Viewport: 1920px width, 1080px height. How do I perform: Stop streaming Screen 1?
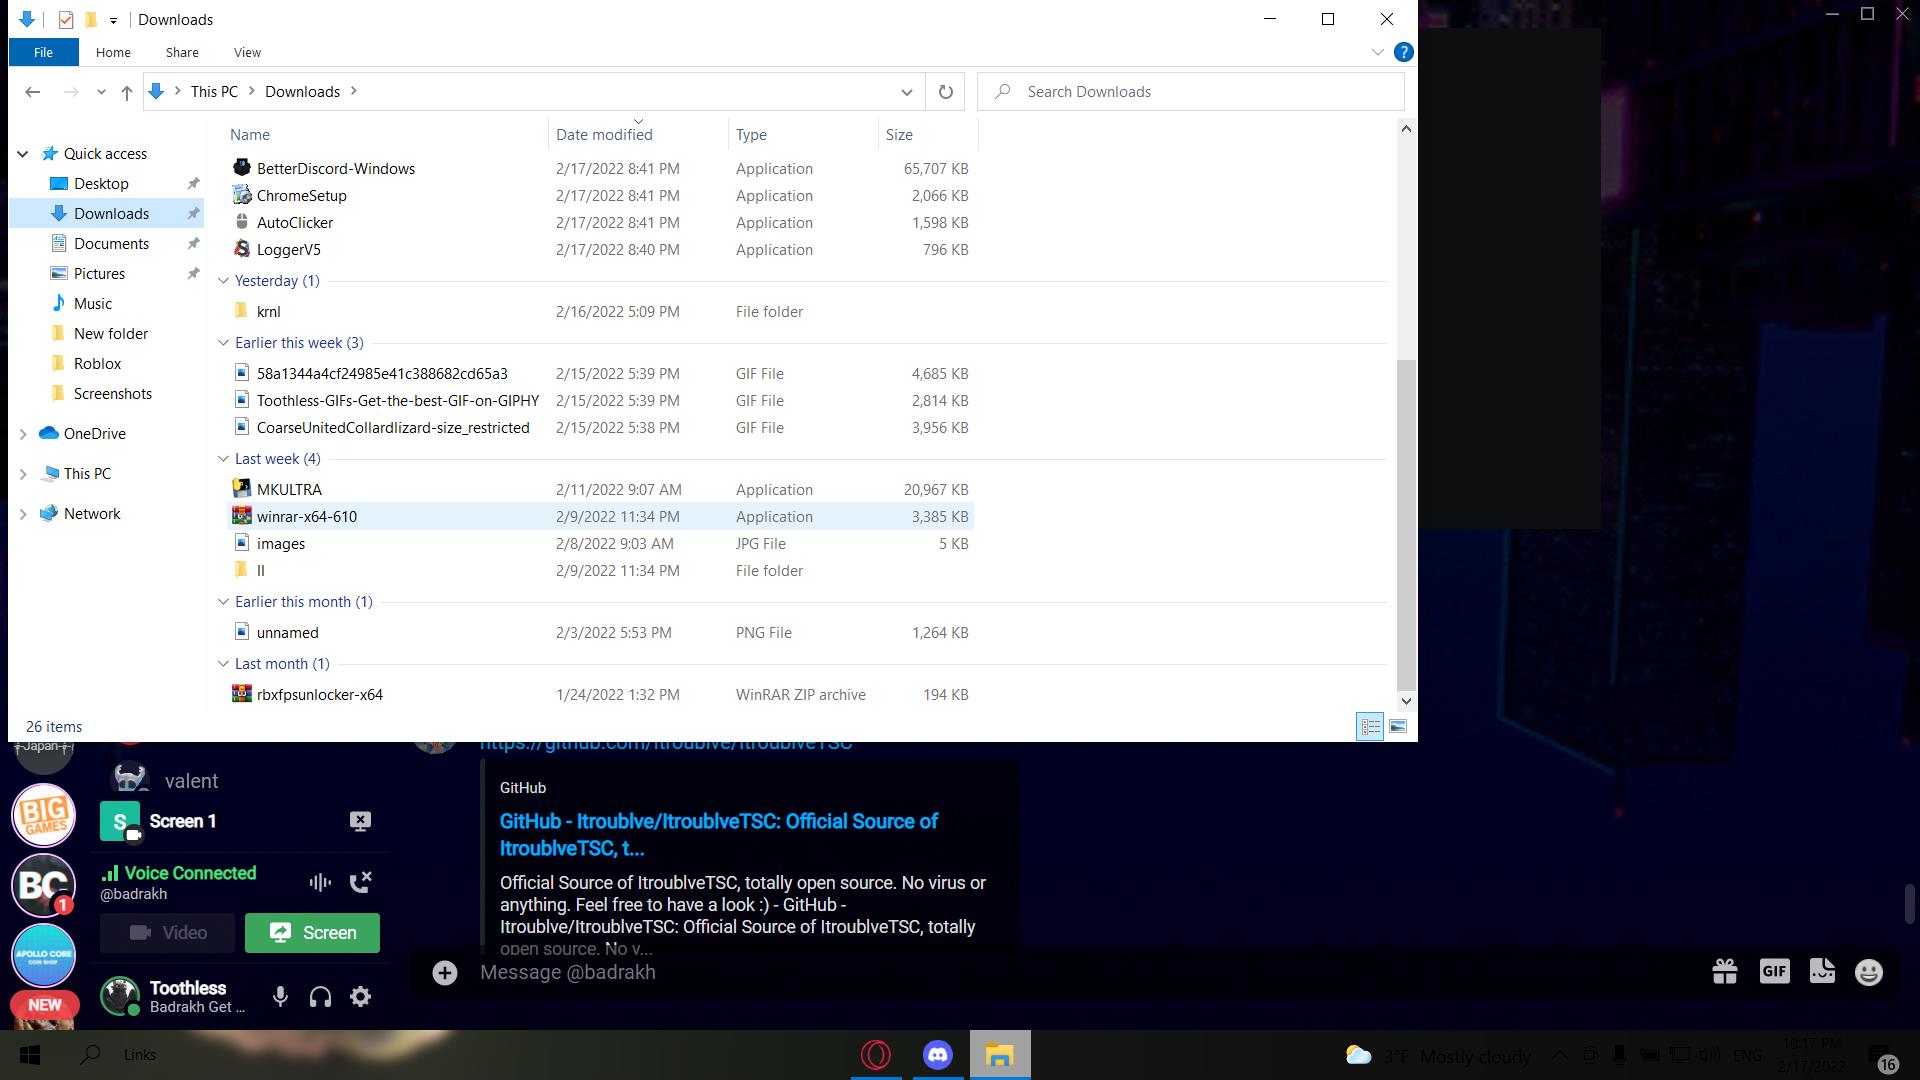pos(360,821)
